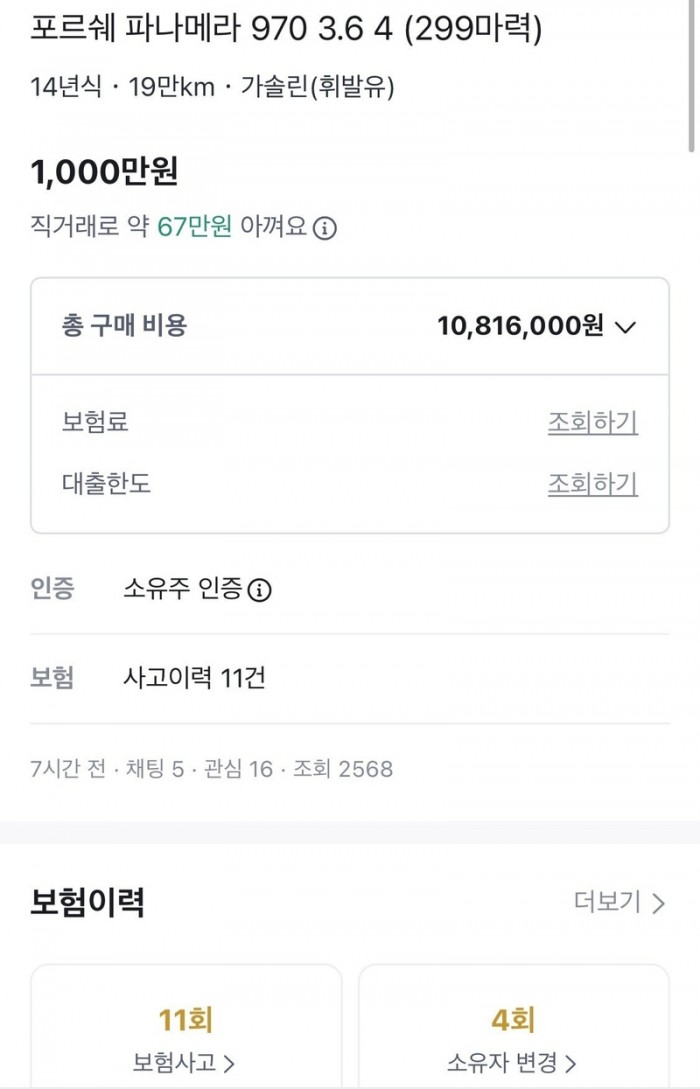Tap the 관심 16 count

238,769
